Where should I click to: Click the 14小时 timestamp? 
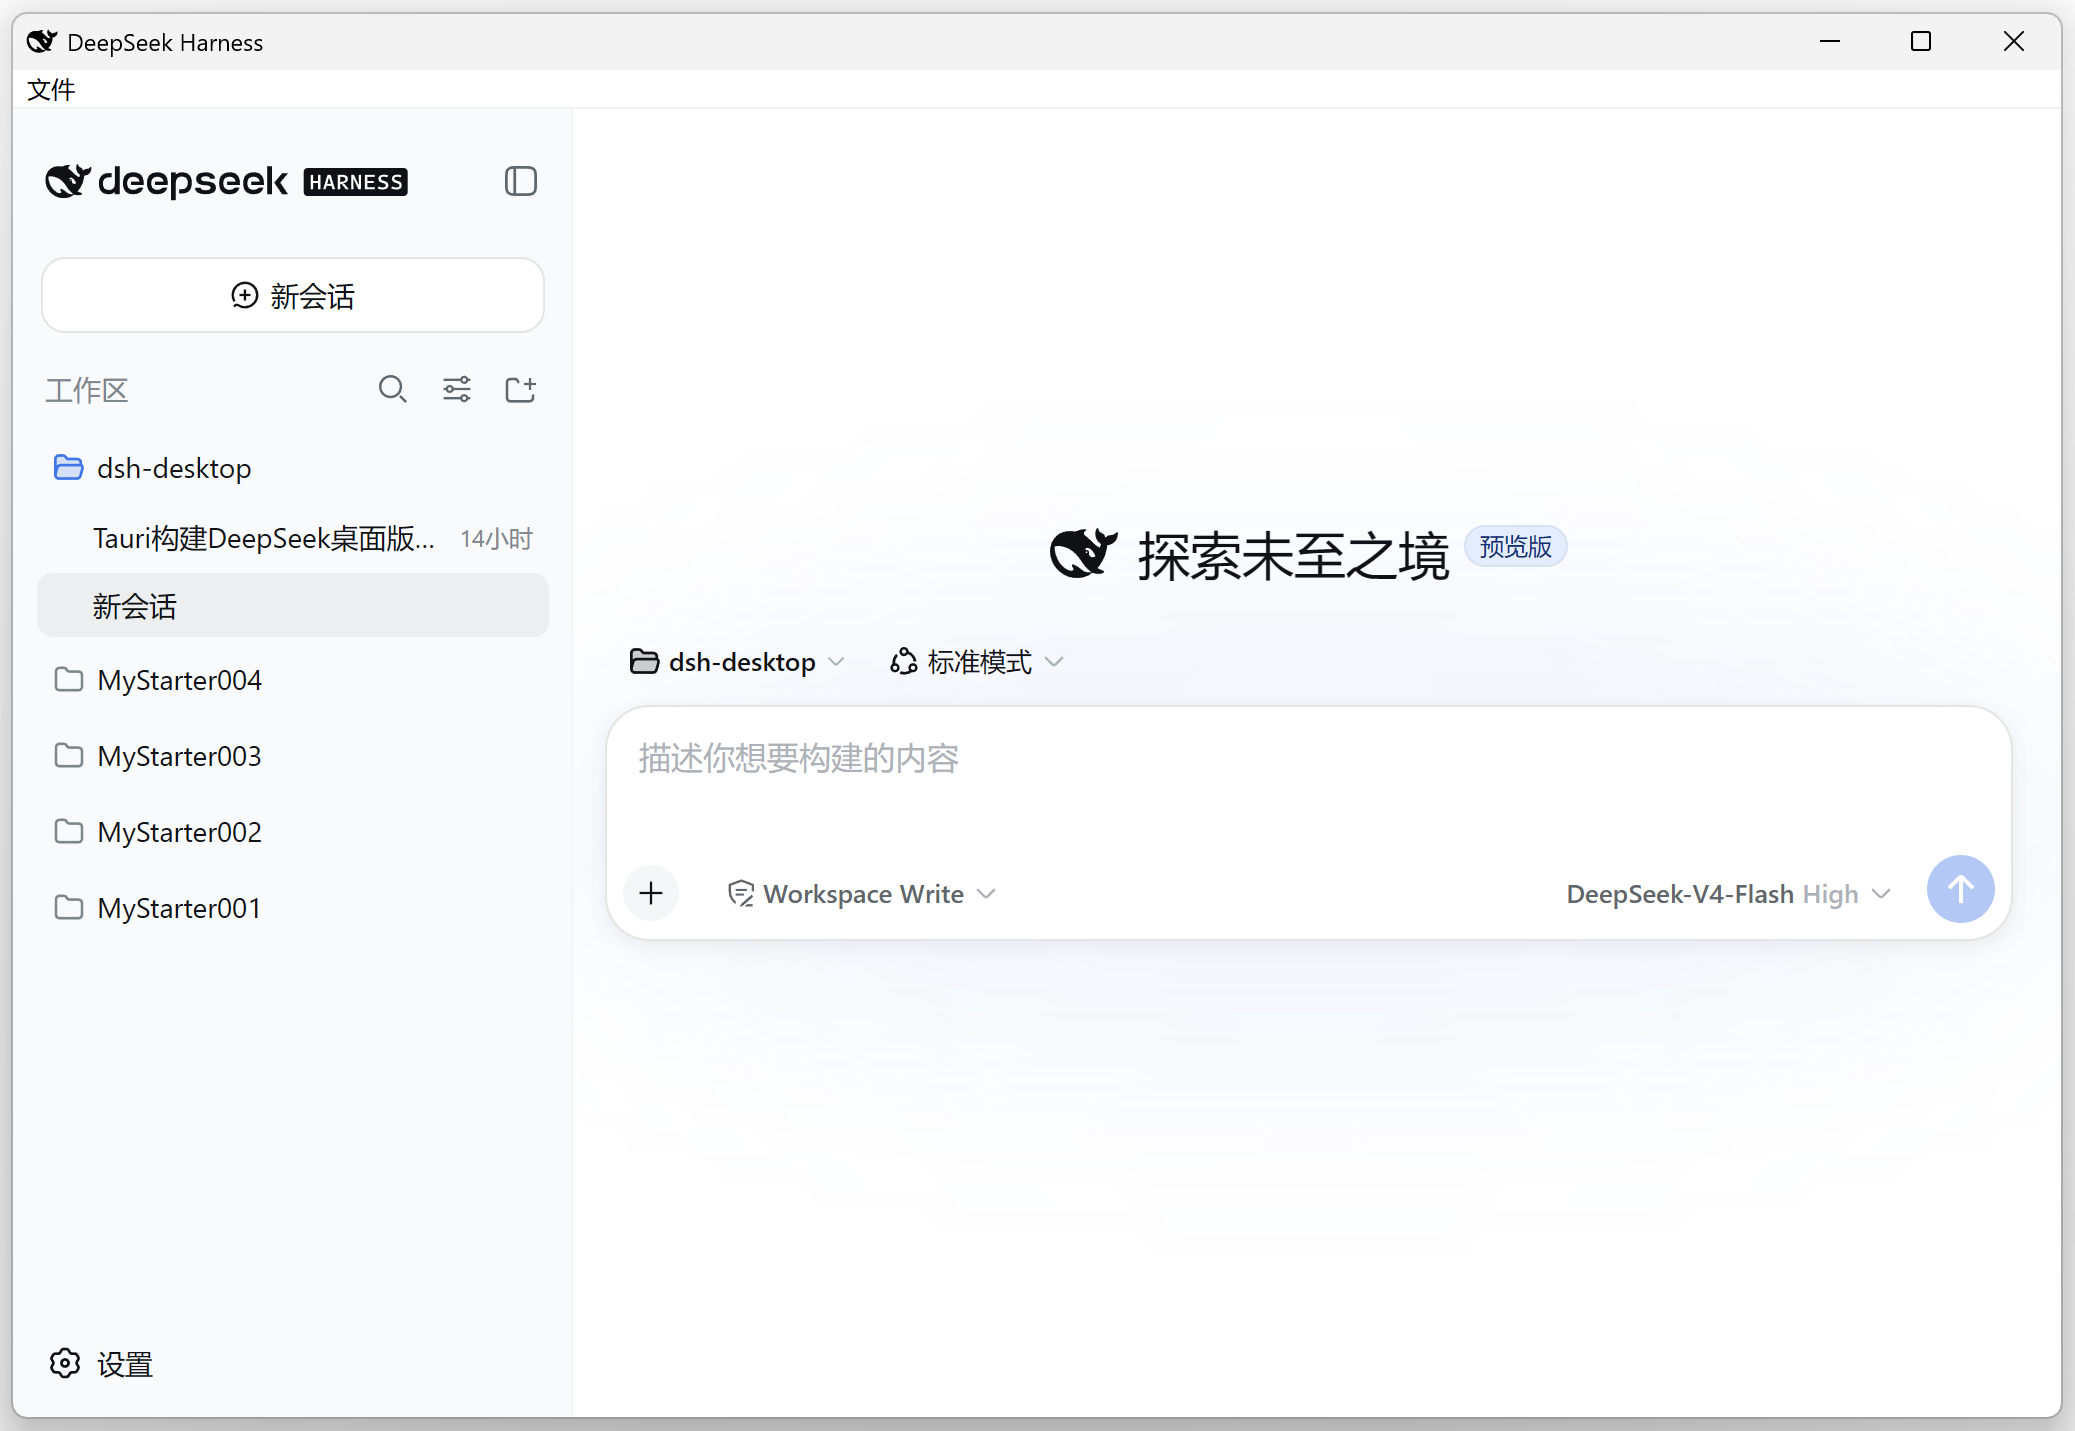pos(496,539)
